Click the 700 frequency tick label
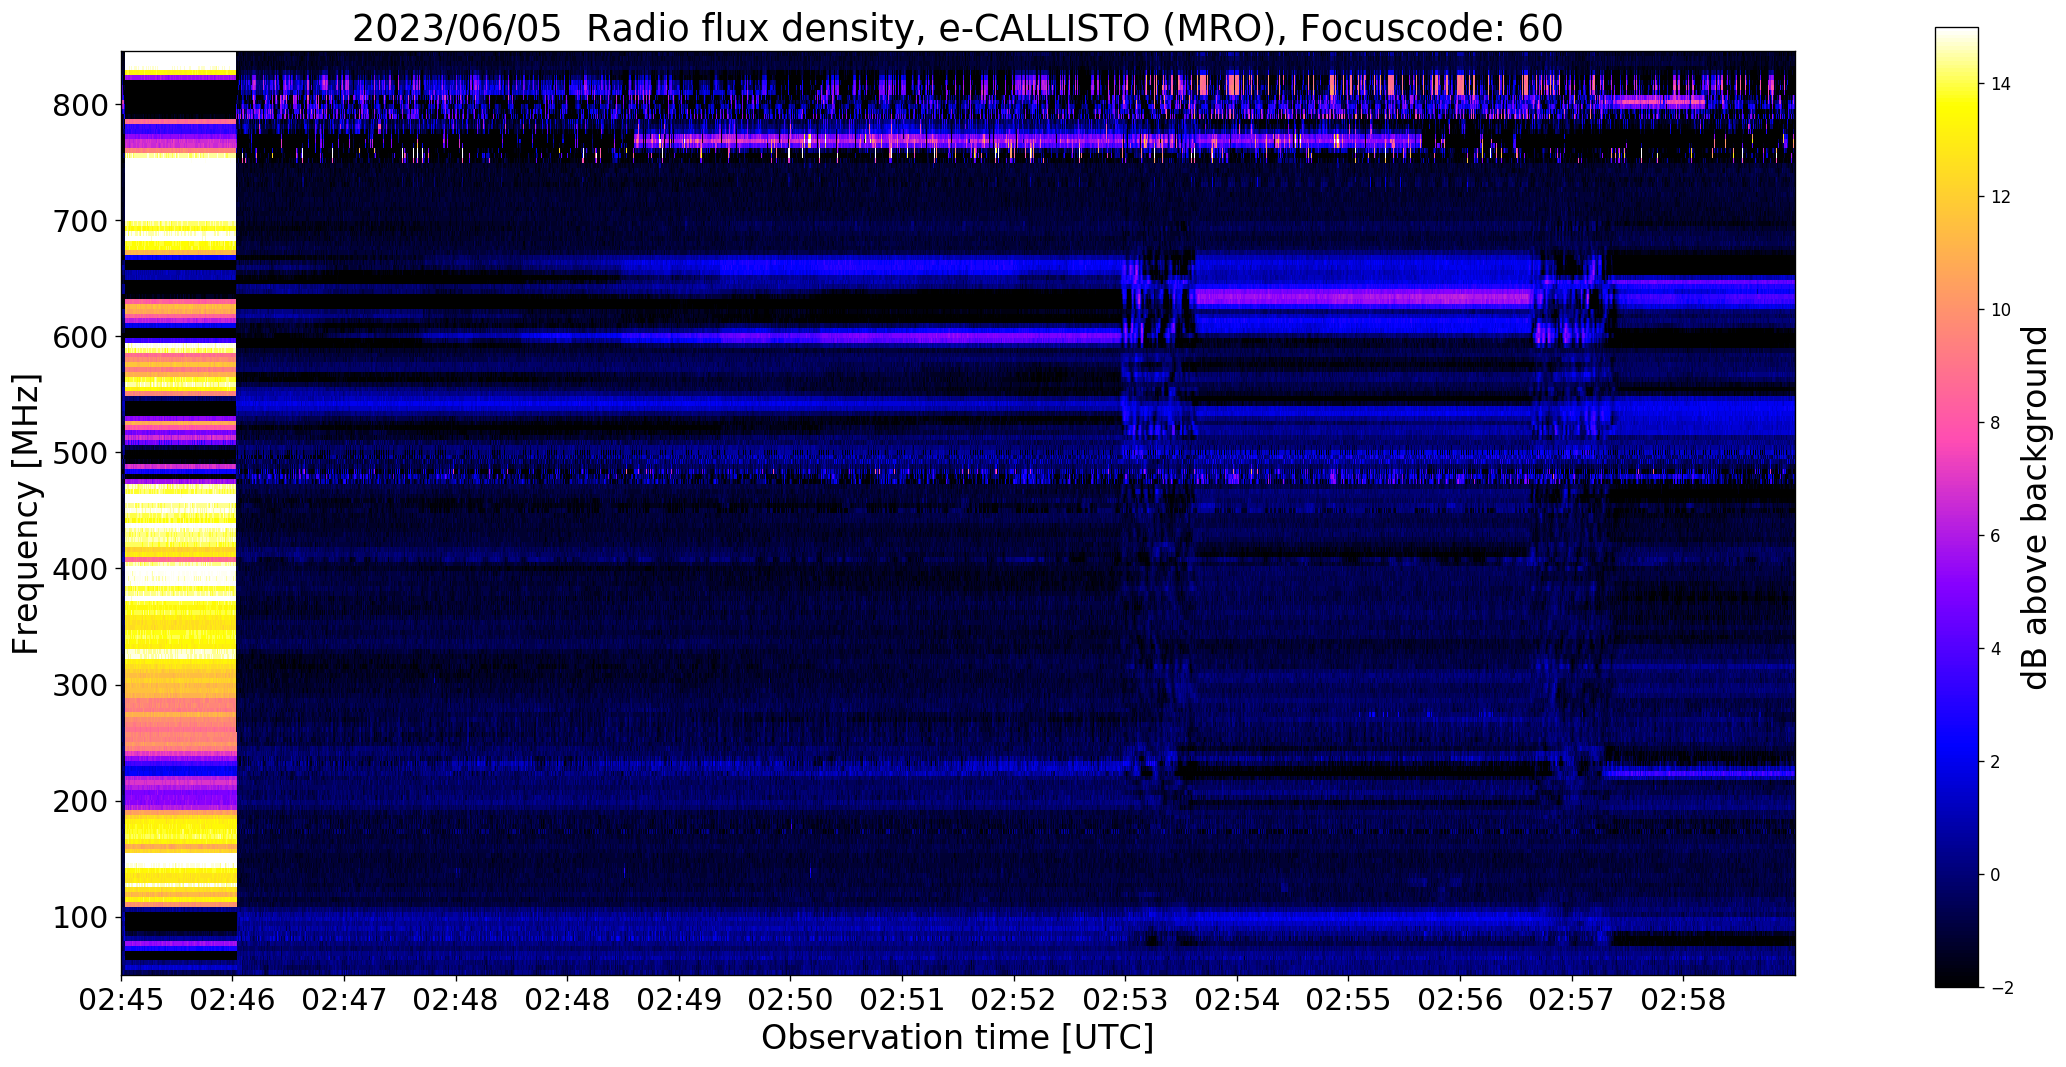2066x1067 pixels. click(81, 221)
